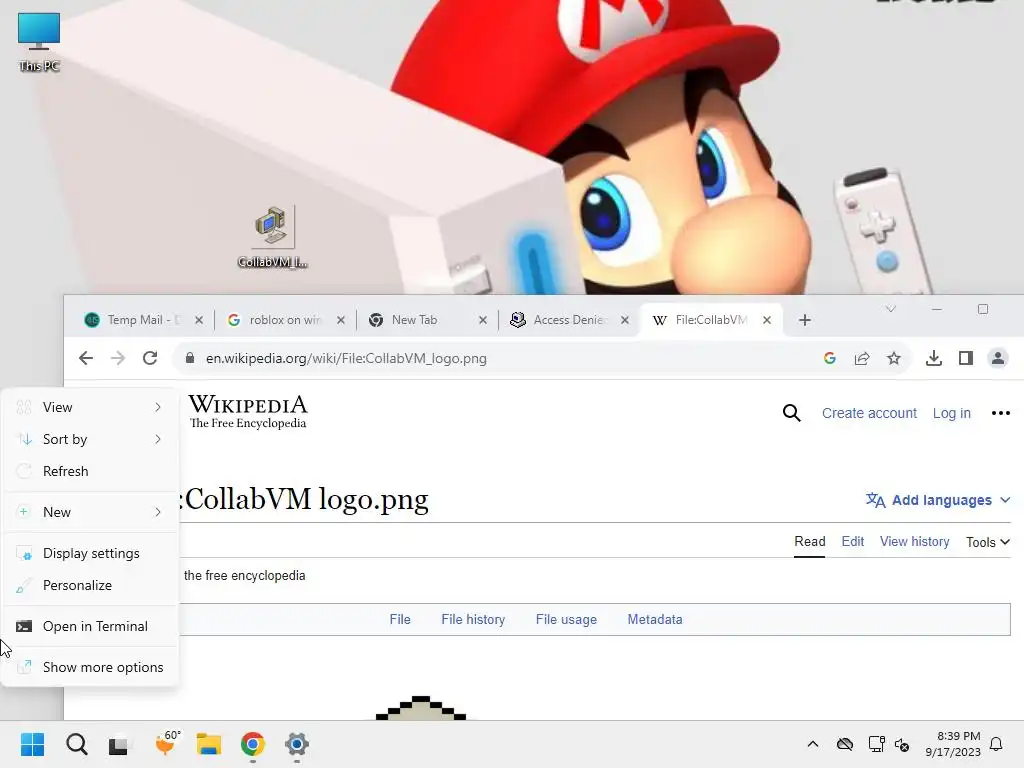
Task: Select the Read tab
Action: pyautogui.click(x=810, y=541)
